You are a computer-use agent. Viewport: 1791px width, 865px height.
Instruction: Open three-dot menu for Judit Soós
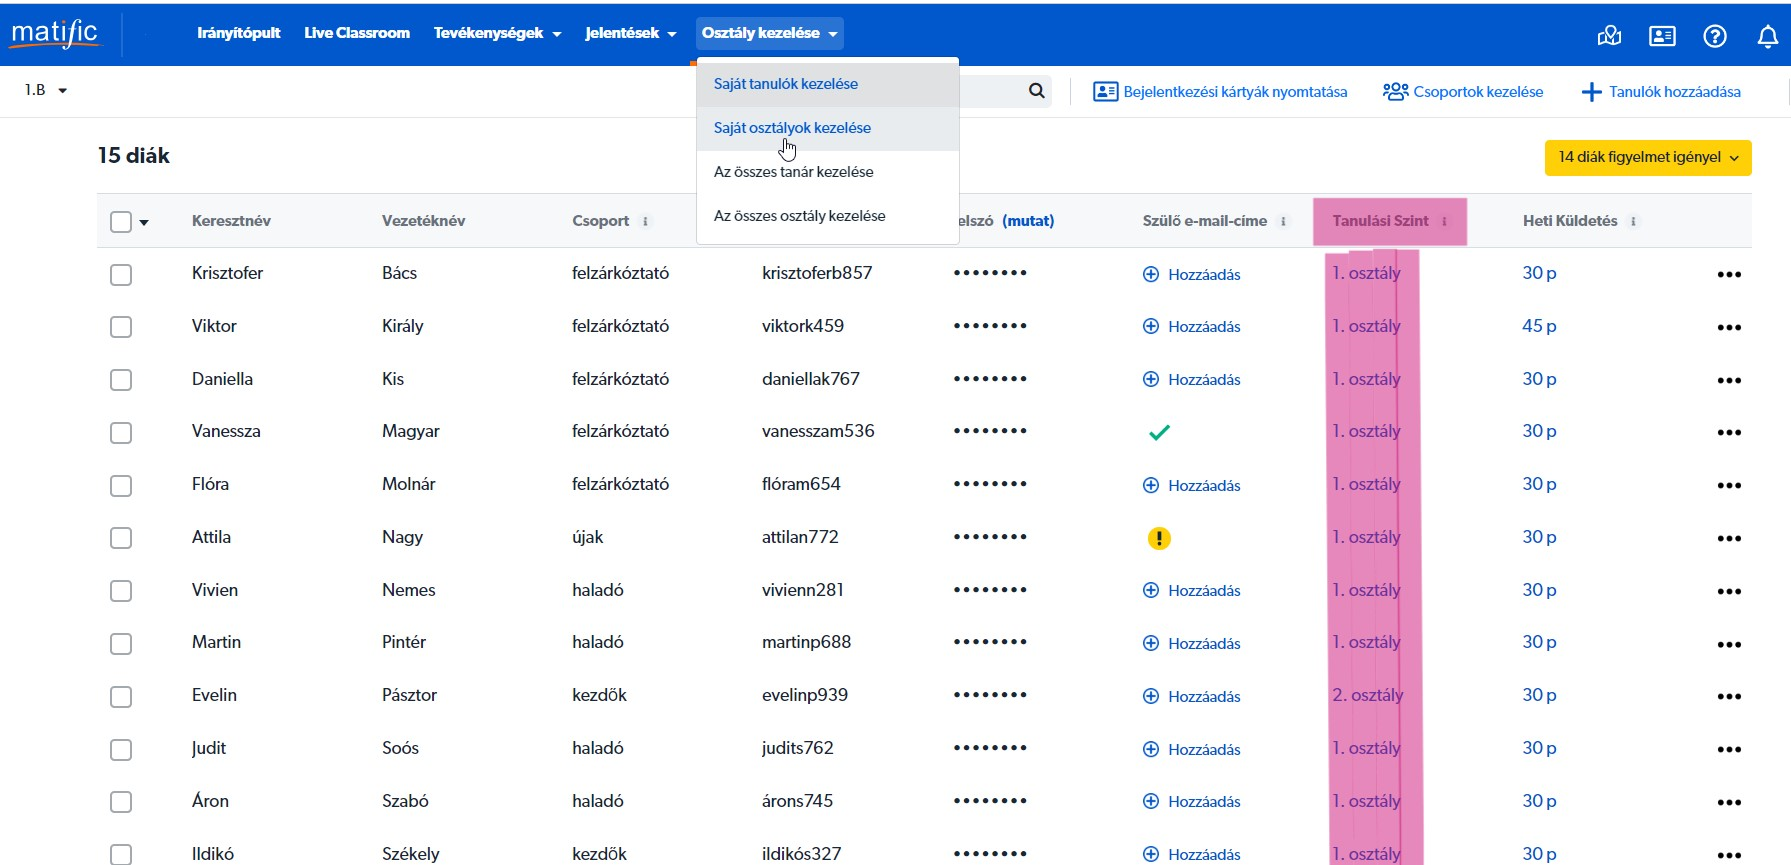point(1729,750)
